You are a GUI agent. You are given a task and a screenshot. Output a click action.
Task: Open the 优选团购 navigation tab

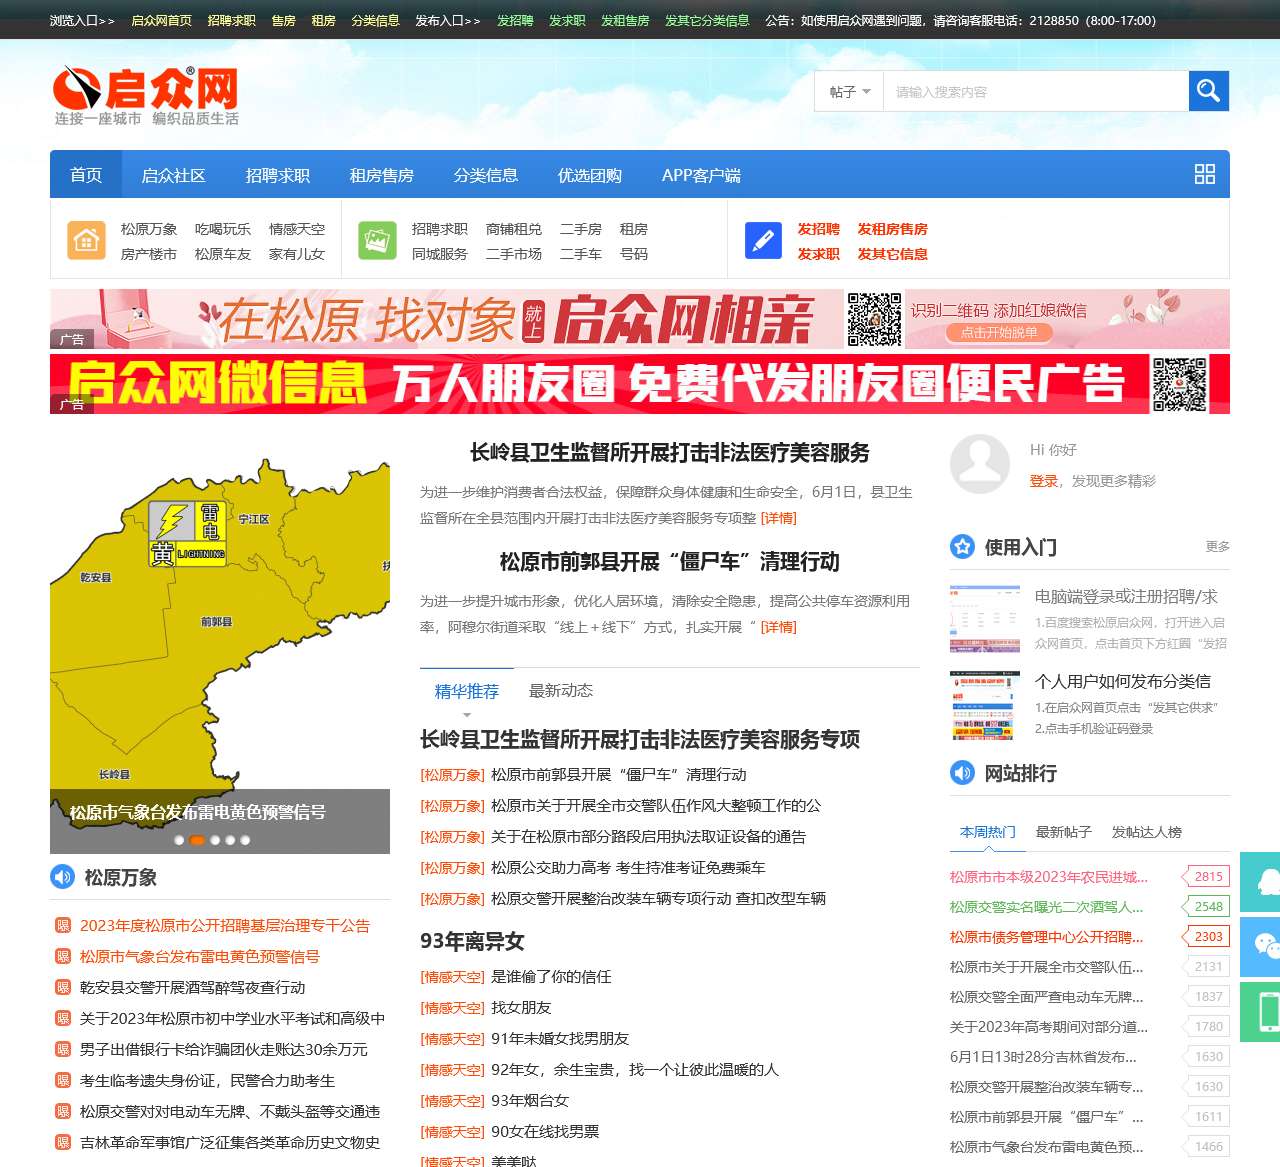point(590,174)
